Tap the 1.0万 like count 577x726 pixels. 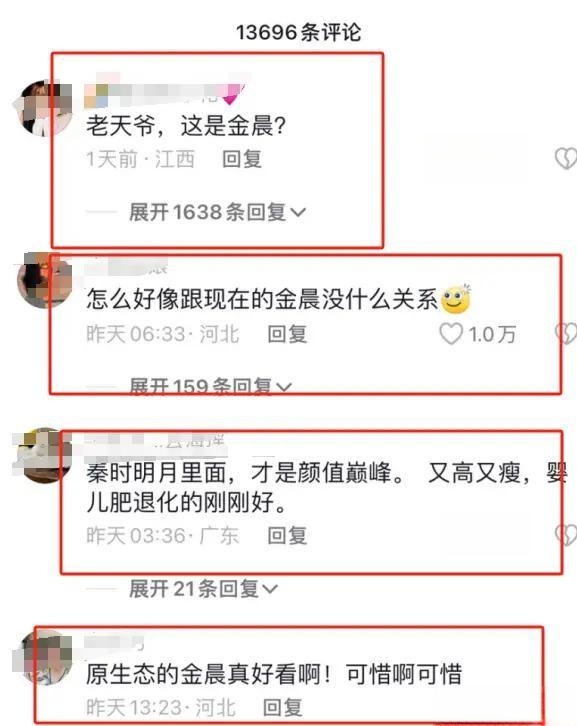coord(492,334)
